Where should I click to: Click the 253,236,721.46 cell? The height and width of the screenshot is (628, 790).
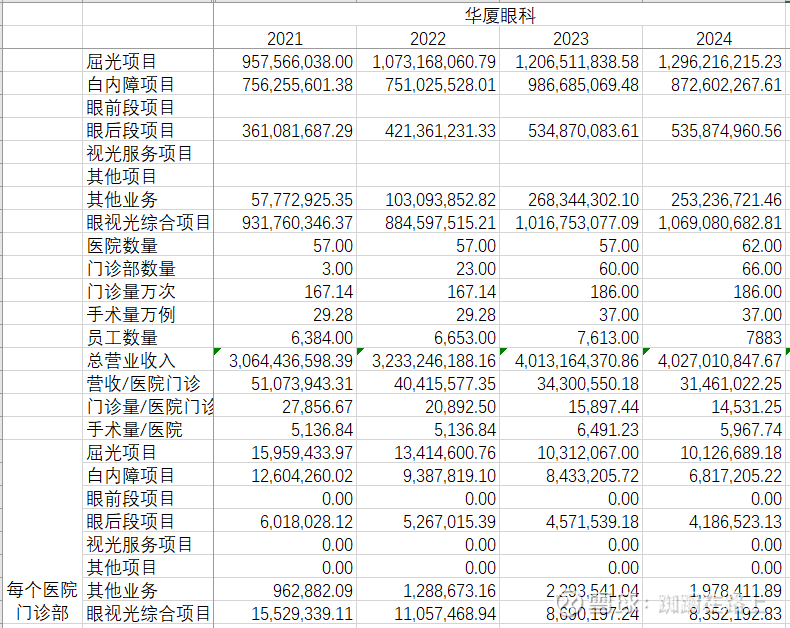pyautogui.click(x=714, y=199)
